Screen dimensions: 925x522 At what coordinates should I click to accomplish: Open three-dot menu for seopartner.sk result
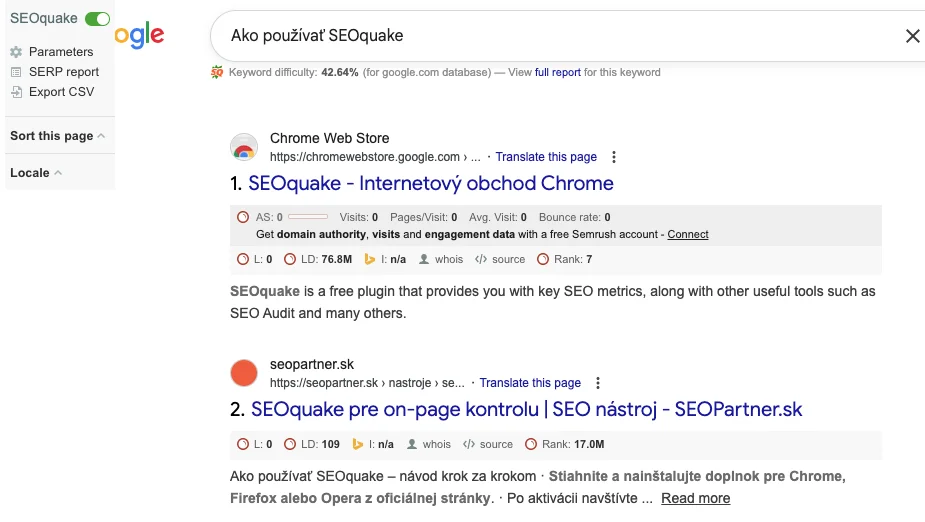(x=598, y=383)
